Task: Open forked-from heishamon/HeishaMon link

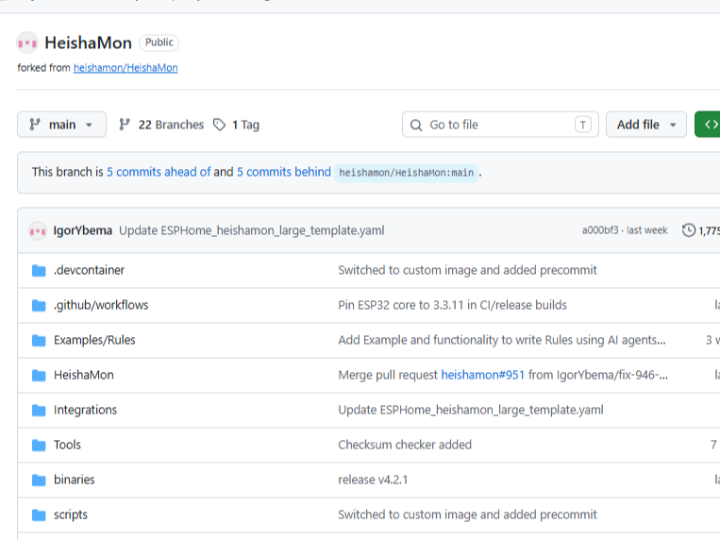Action: [x=125, y=68]
